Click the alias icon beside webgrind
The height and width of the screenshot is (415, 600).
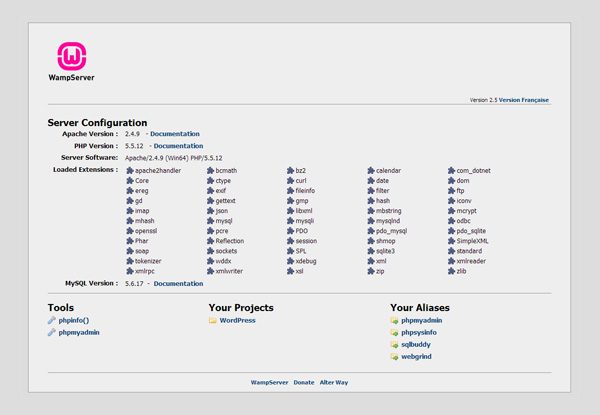[395, 357]
